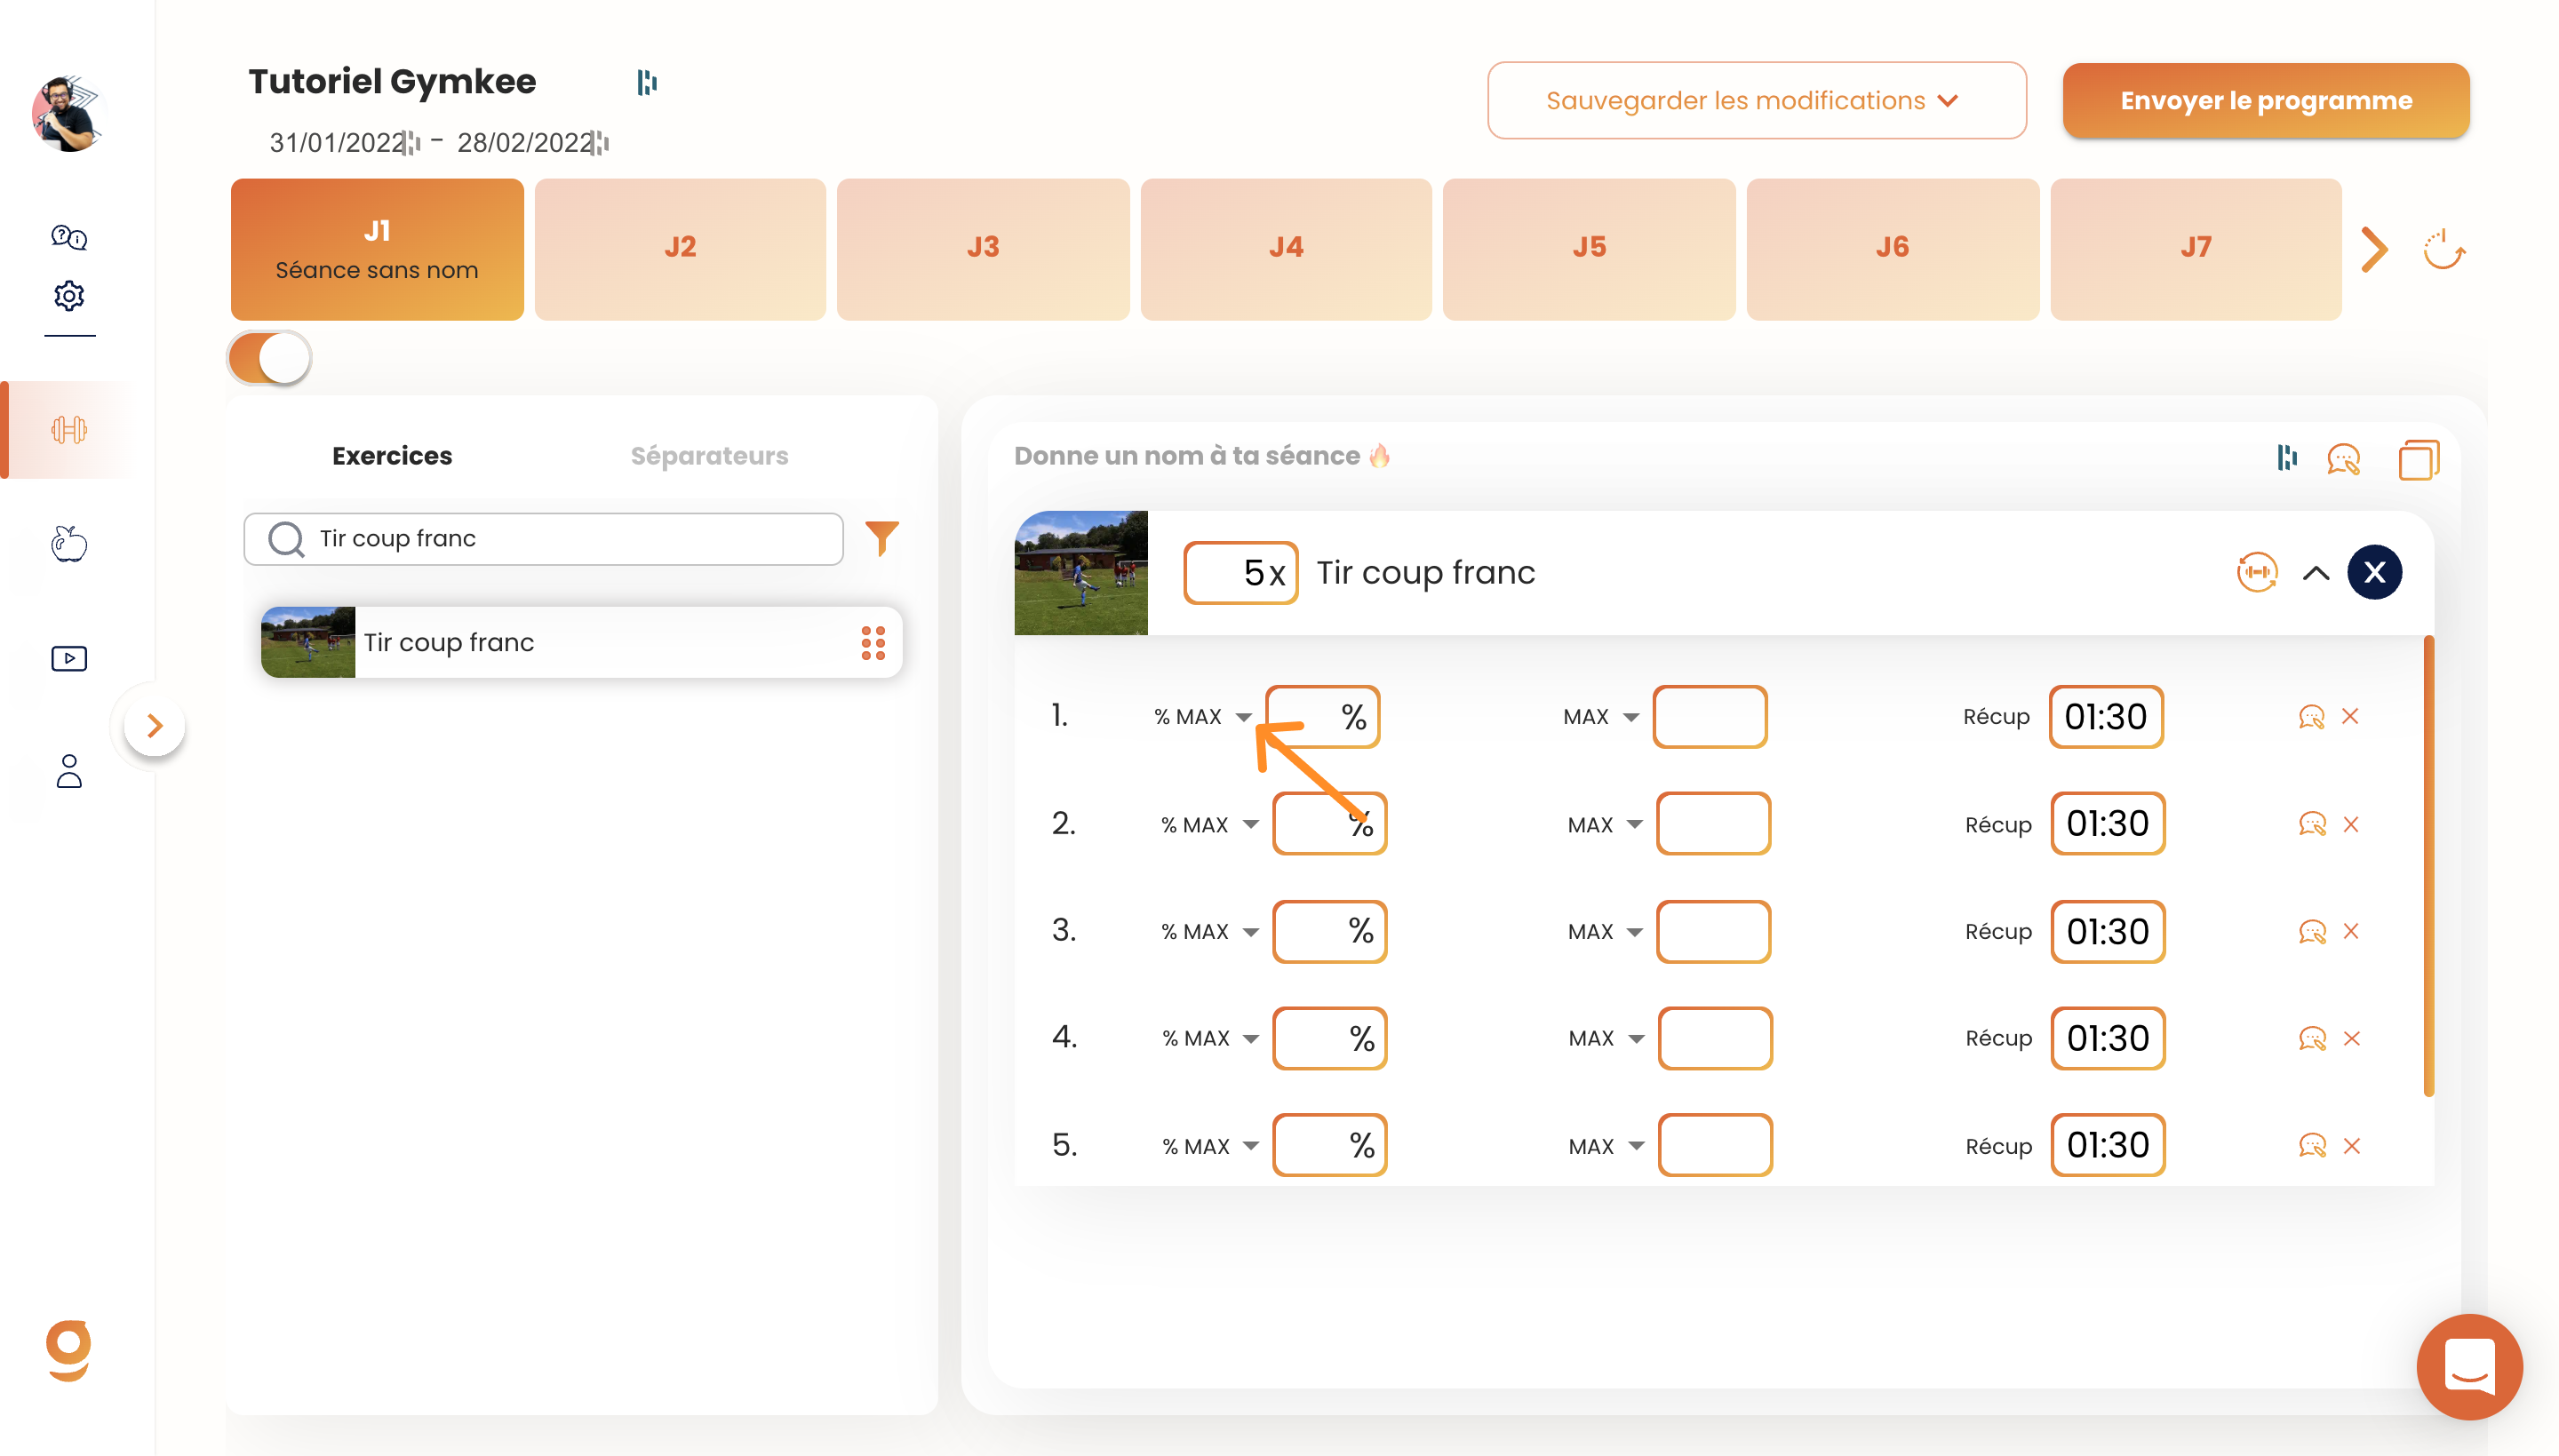Select the J3 day tab

click(x=982, y=249)
